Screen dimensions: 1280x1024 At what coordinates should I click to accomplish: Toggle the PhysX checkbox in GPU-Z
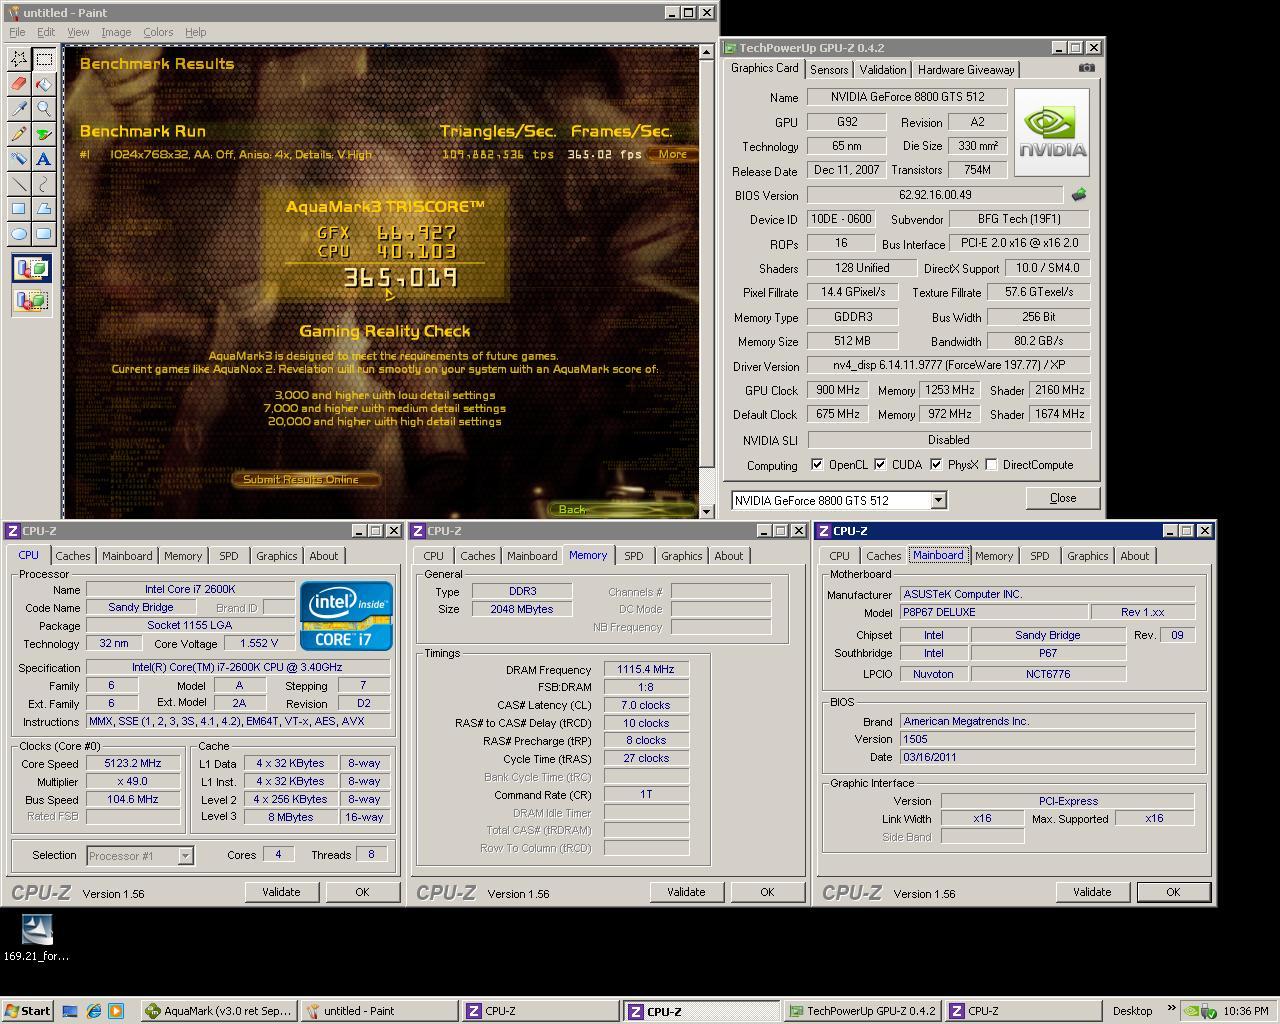(936, 465)
